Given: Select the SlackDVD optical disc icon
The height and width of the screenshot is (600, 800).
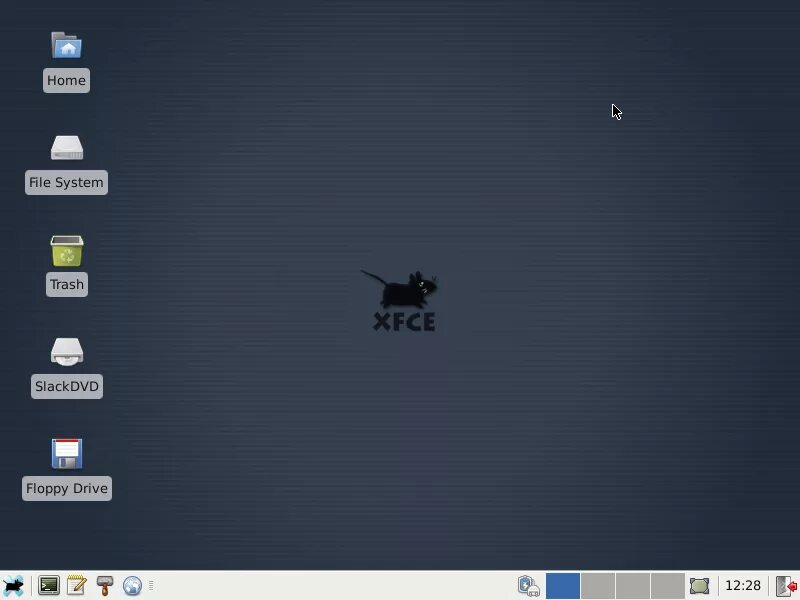Looking at the screenshot, I should click(67, 352).
